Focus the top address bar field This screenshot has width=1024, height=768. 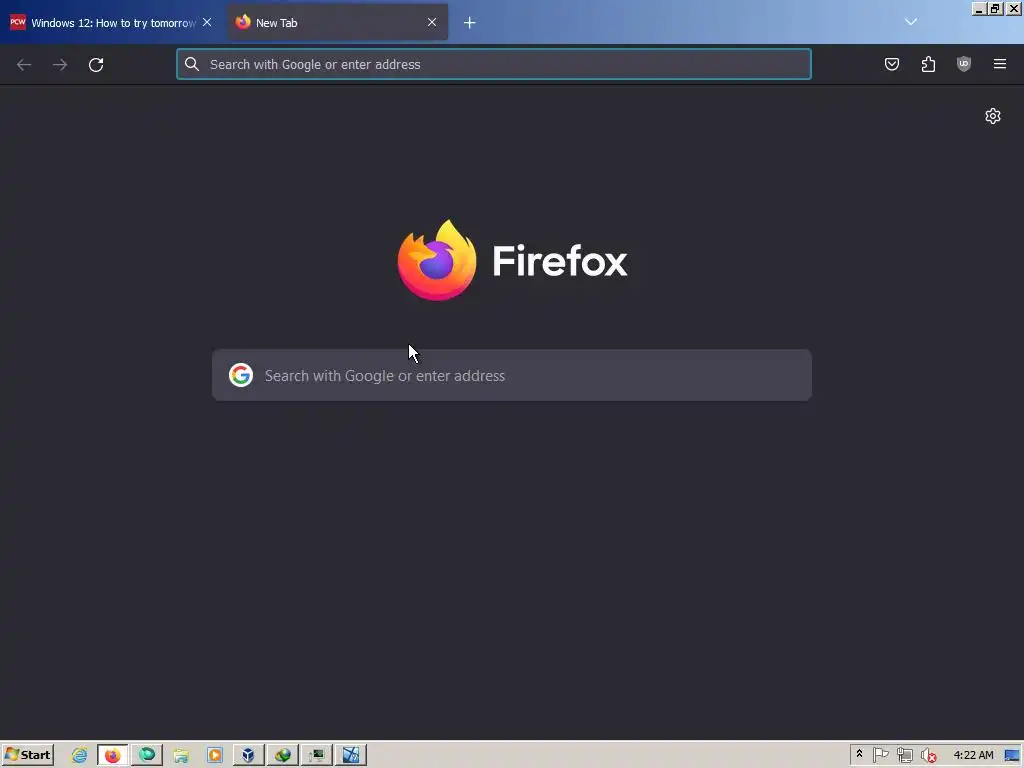tap(494, 64)
